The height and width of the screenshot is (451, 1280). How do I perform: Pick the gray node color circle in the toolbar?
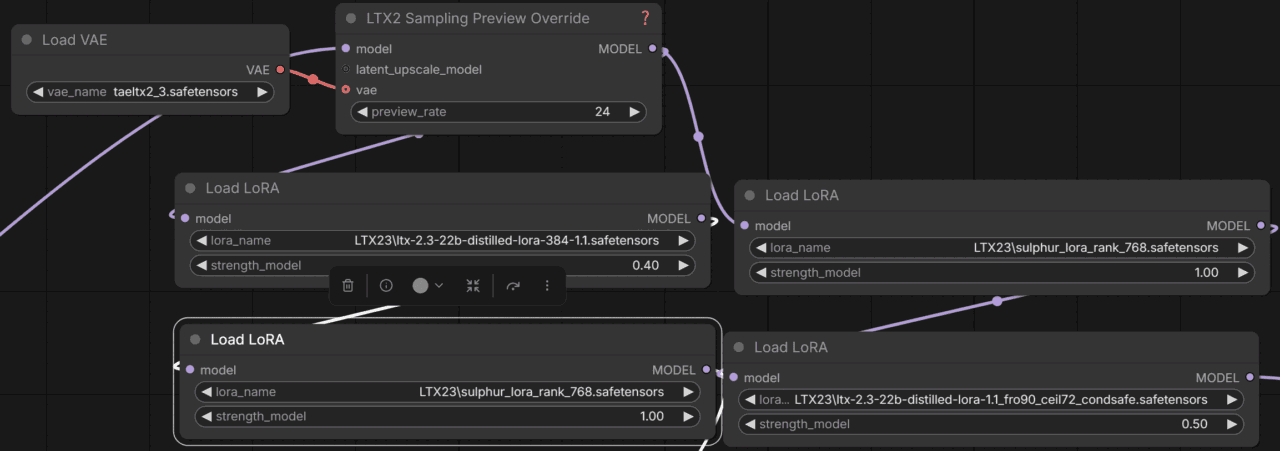[x=420, y=285]
